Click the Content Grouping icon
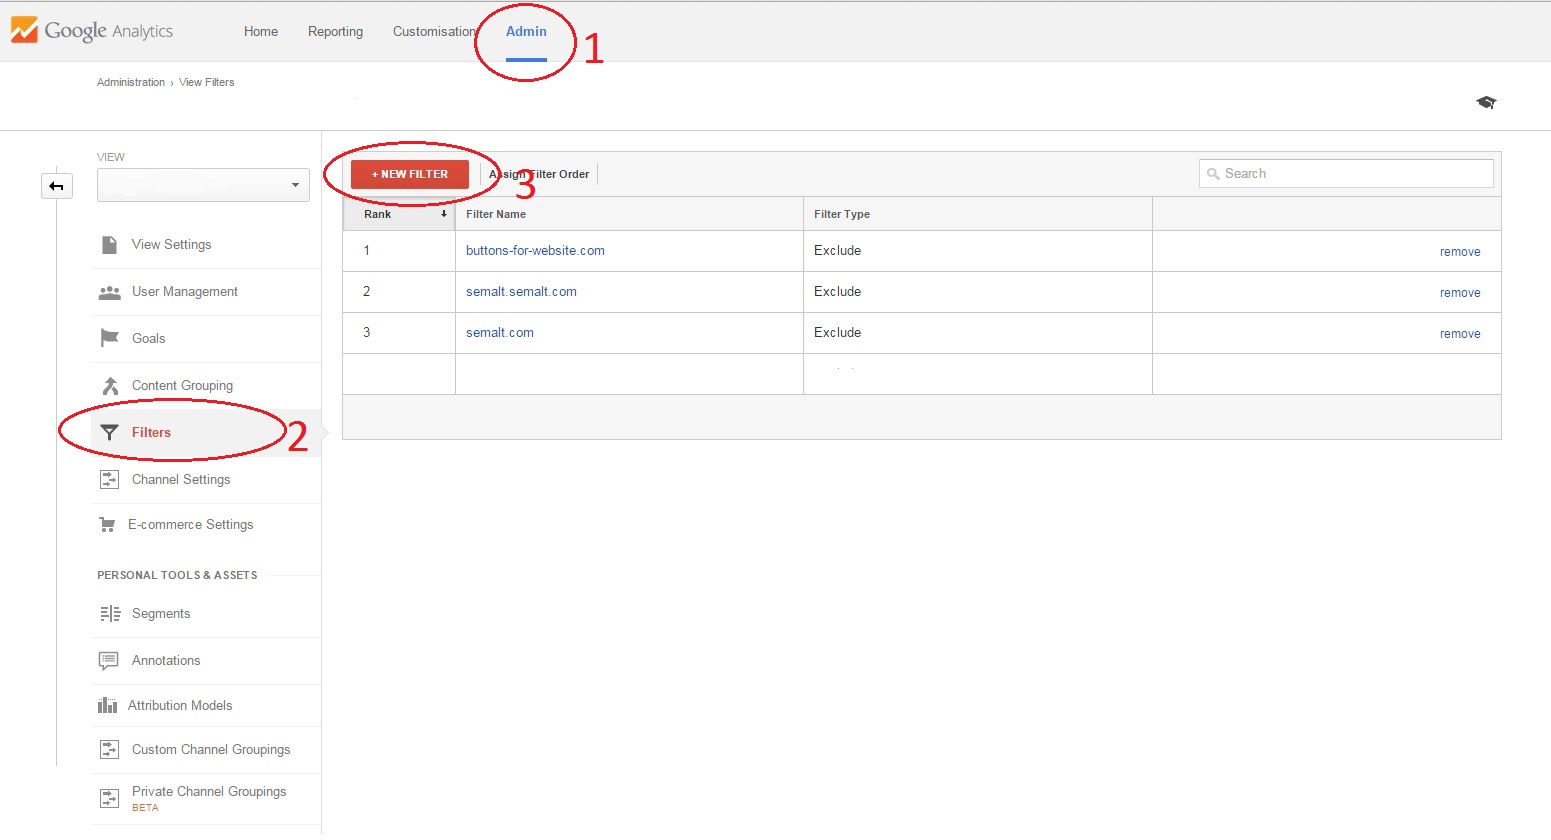Image resolution: width=1551 pixels, height=840 pixels. 110,385
